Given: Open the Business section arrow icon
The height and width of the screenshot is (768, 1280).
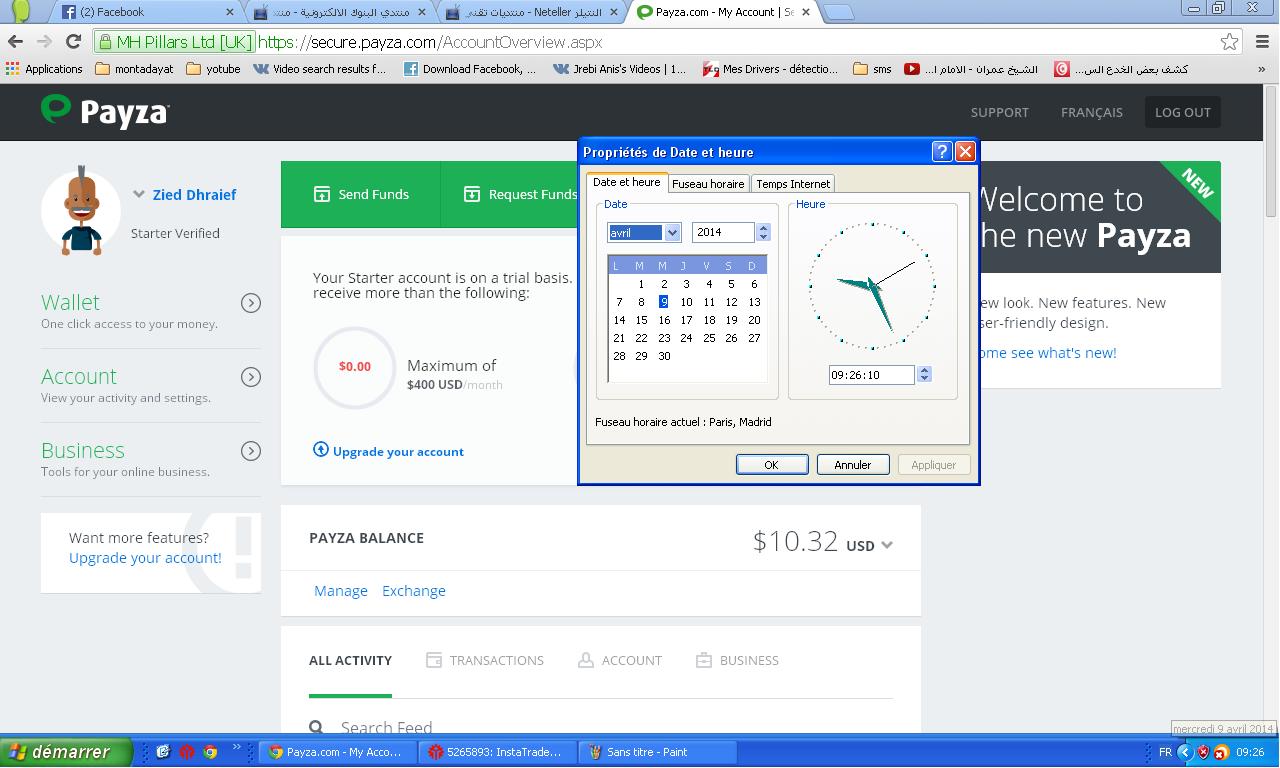Looking at the screenshot, I should pyautogui.click(x=251, y=451).
